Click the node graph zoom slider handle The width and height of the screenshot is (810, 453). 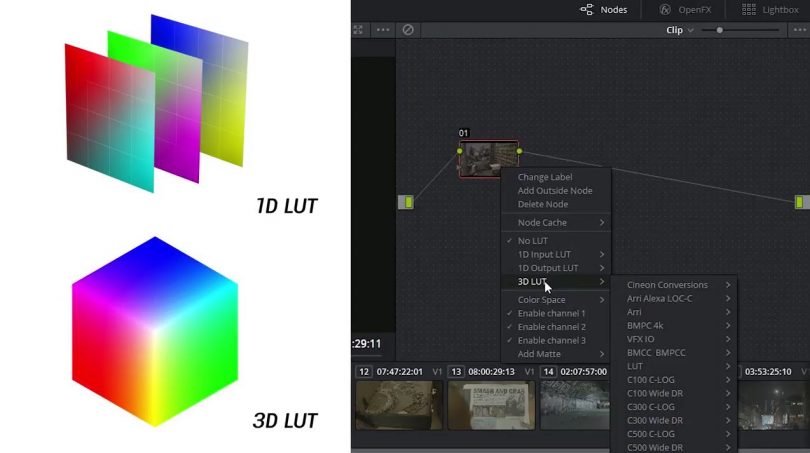click(718, 30)
